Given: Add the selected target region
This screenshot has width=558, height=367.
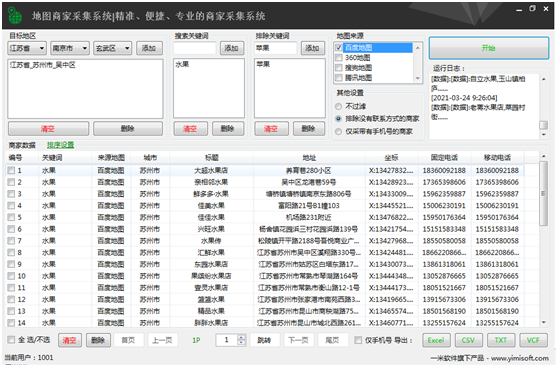Looking at the screenshot, I should (x=149, y=48).
